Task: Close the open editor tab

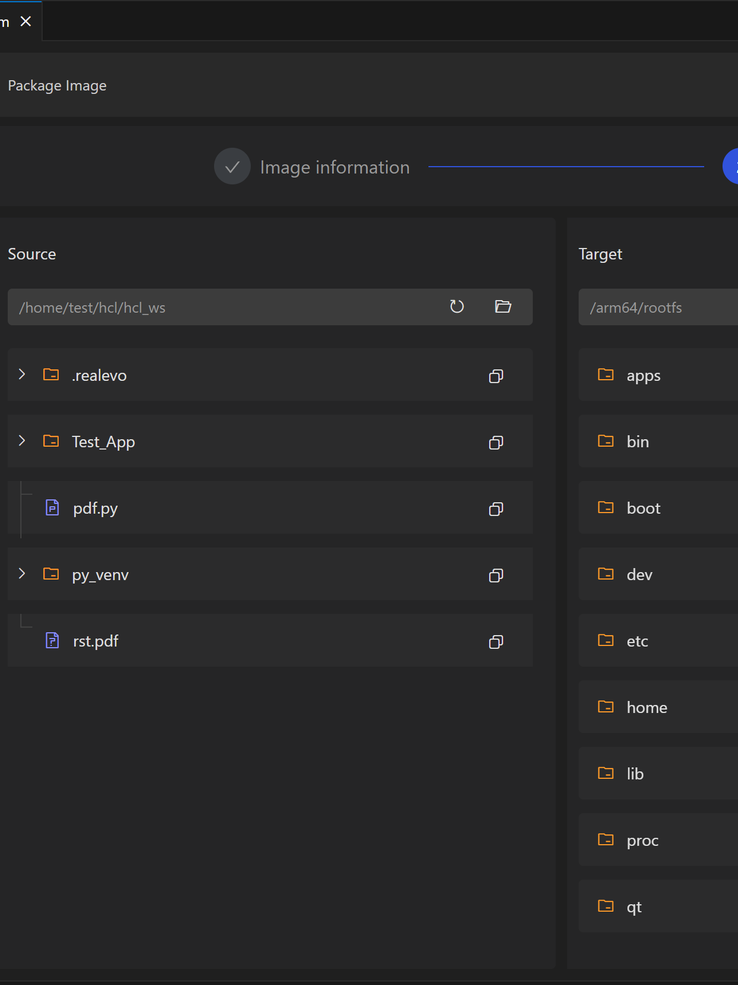Action: point(26,22)
